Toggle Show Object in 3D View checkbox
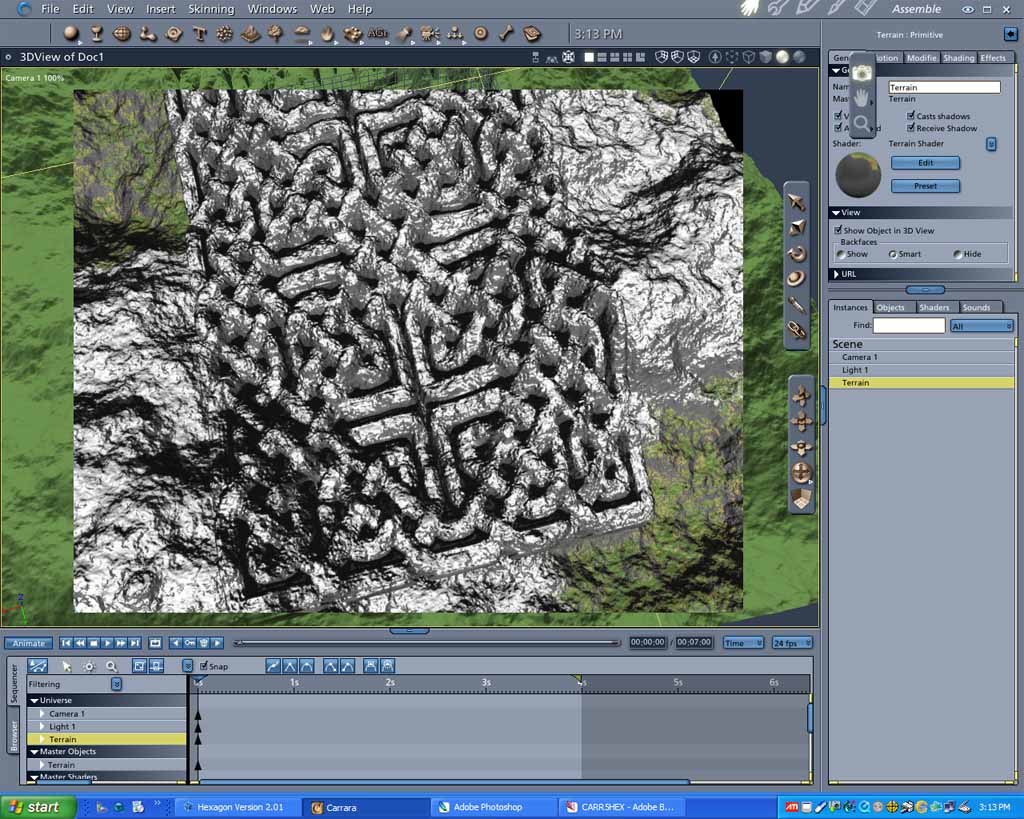 coord(838,230)
